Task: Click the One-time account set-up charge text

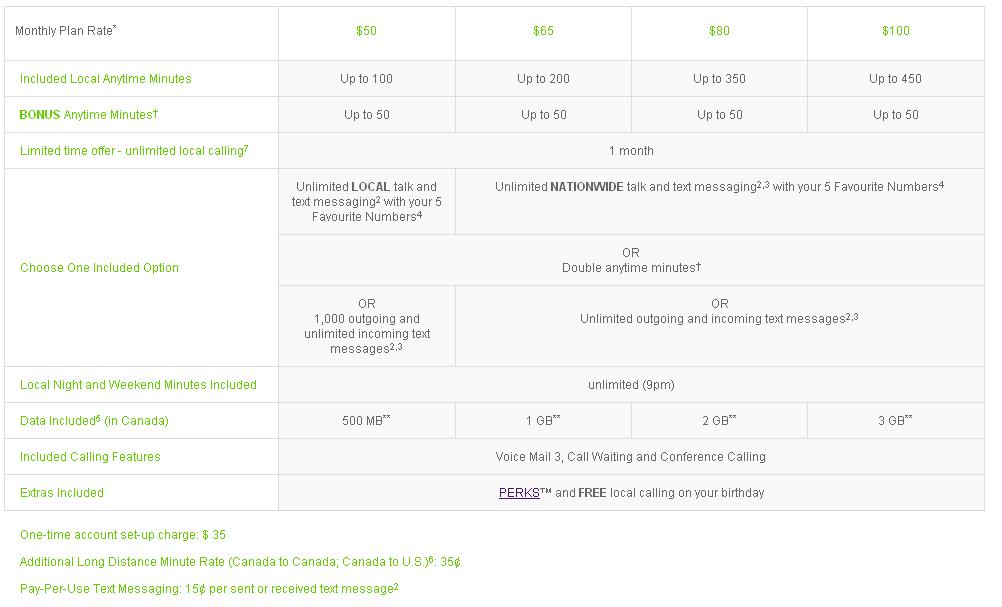Action: (122, 535)
